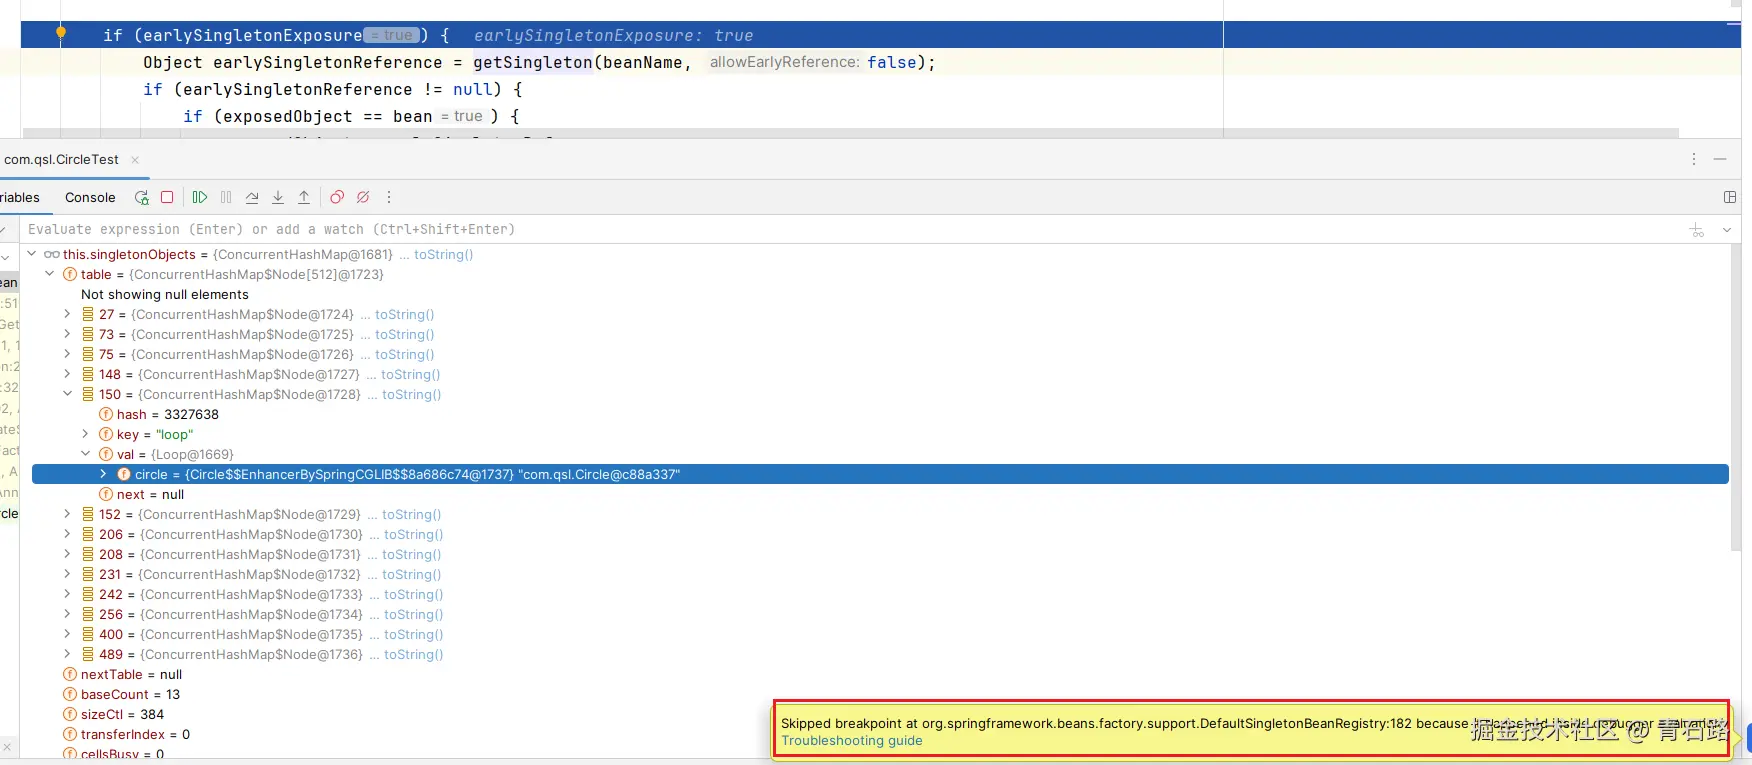
Task: Collapse node entry 150
Action: [67, 394]
